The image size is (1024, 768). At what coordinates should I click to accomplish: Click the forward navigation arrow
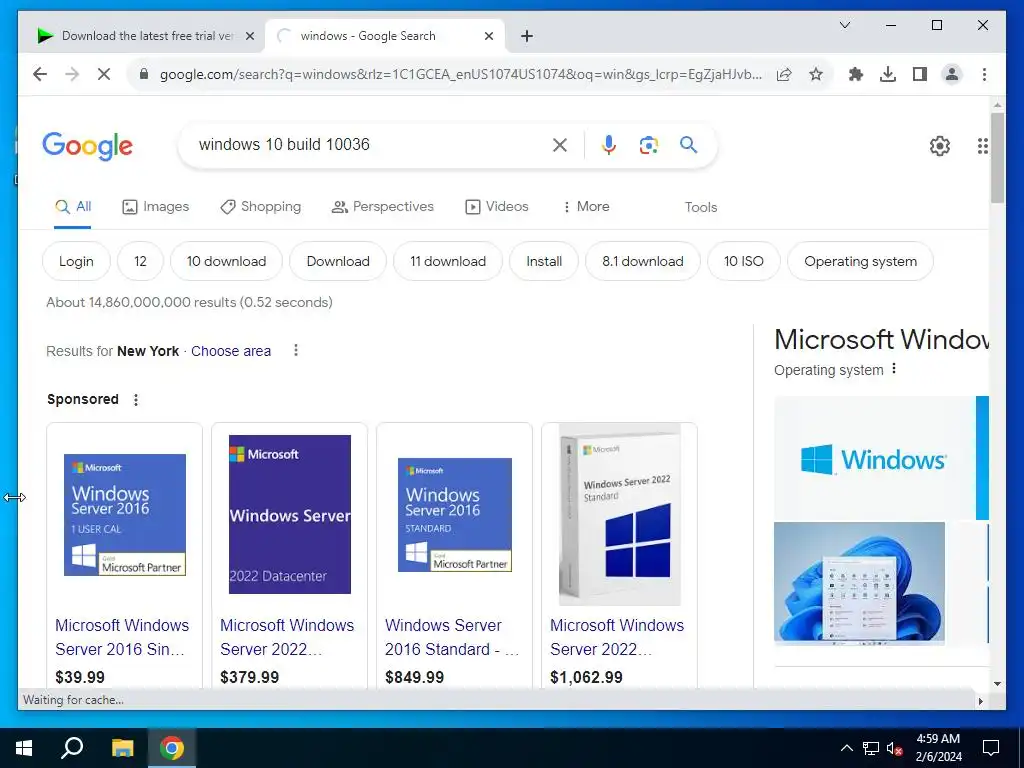point(72,74)
